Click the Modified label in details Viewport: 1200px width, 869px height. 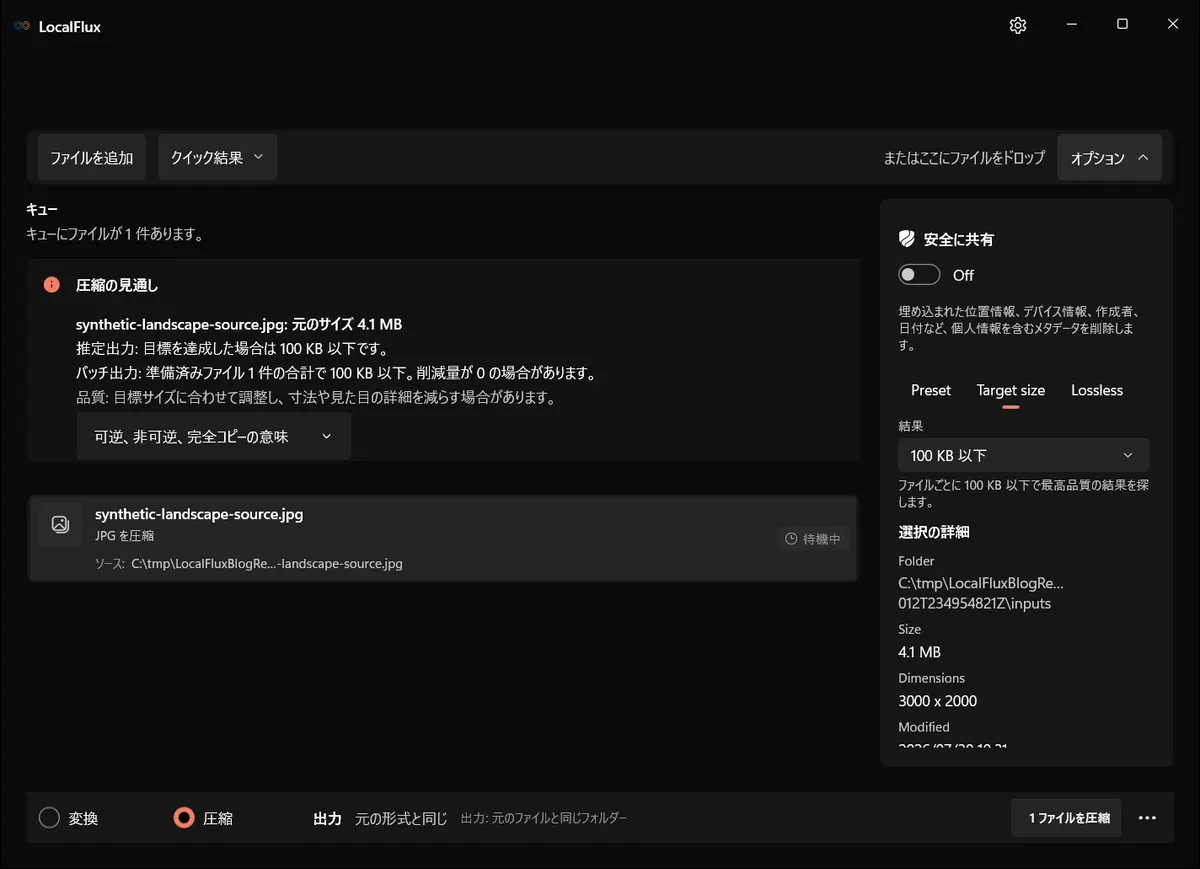click(x=924, y=727)
